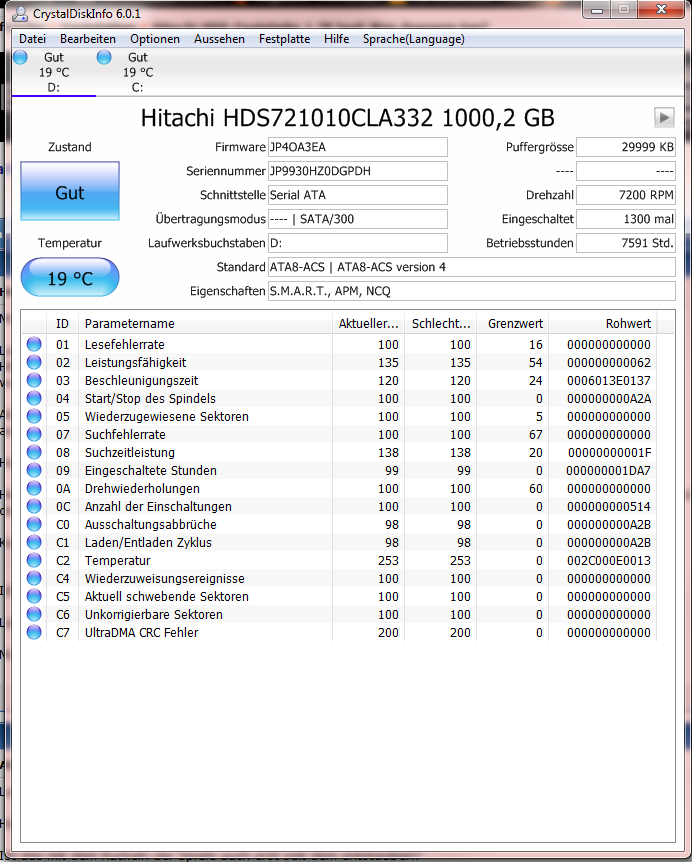692x862 pixels.
Task: Open the Aussehen menu
Action: (219, 39)
